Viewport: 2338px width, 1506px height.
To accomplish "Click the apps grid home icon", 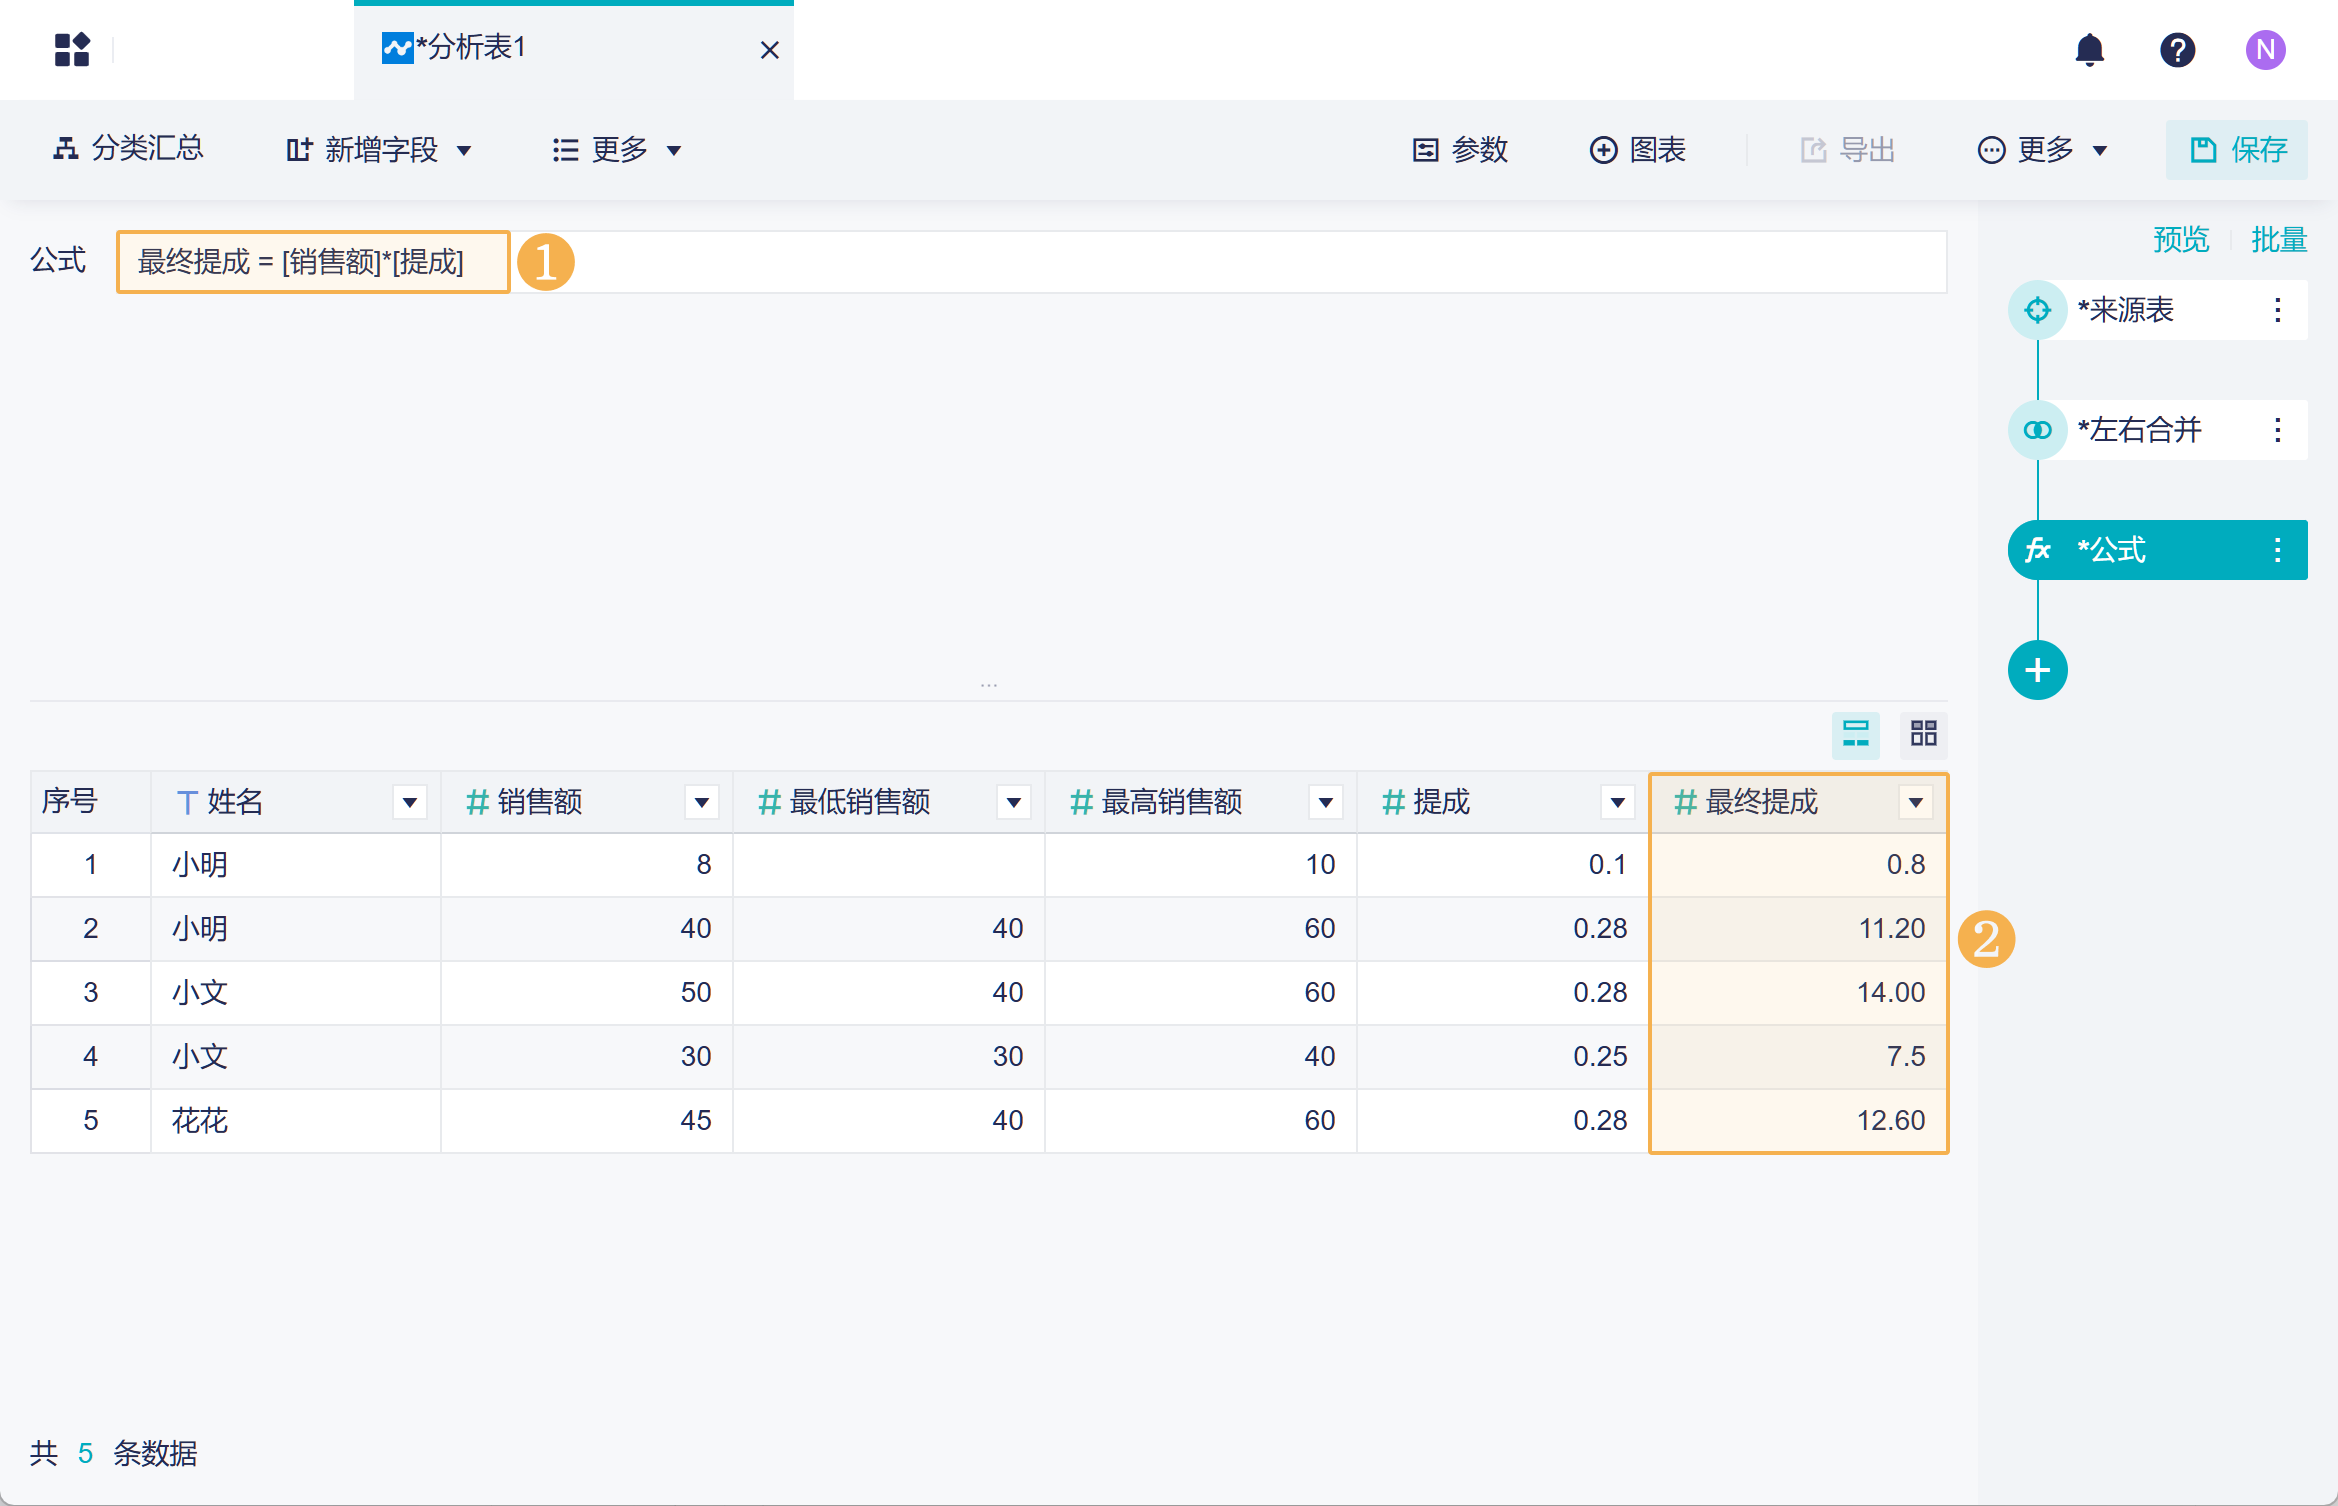I will coord(72,50).
